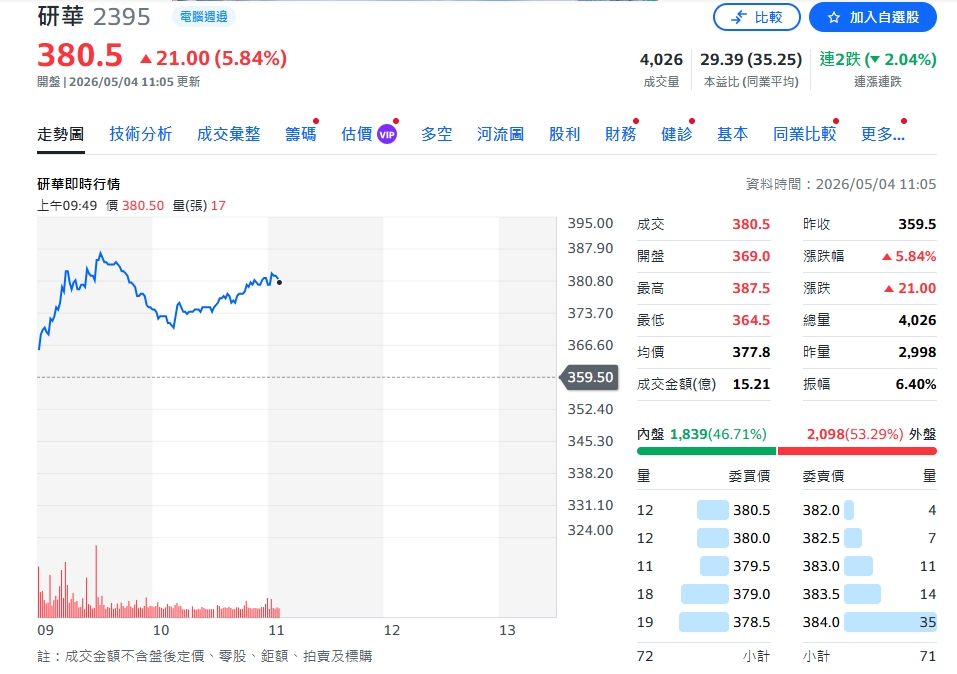
Task: Click the ask price 382.5
Action: 821,538
